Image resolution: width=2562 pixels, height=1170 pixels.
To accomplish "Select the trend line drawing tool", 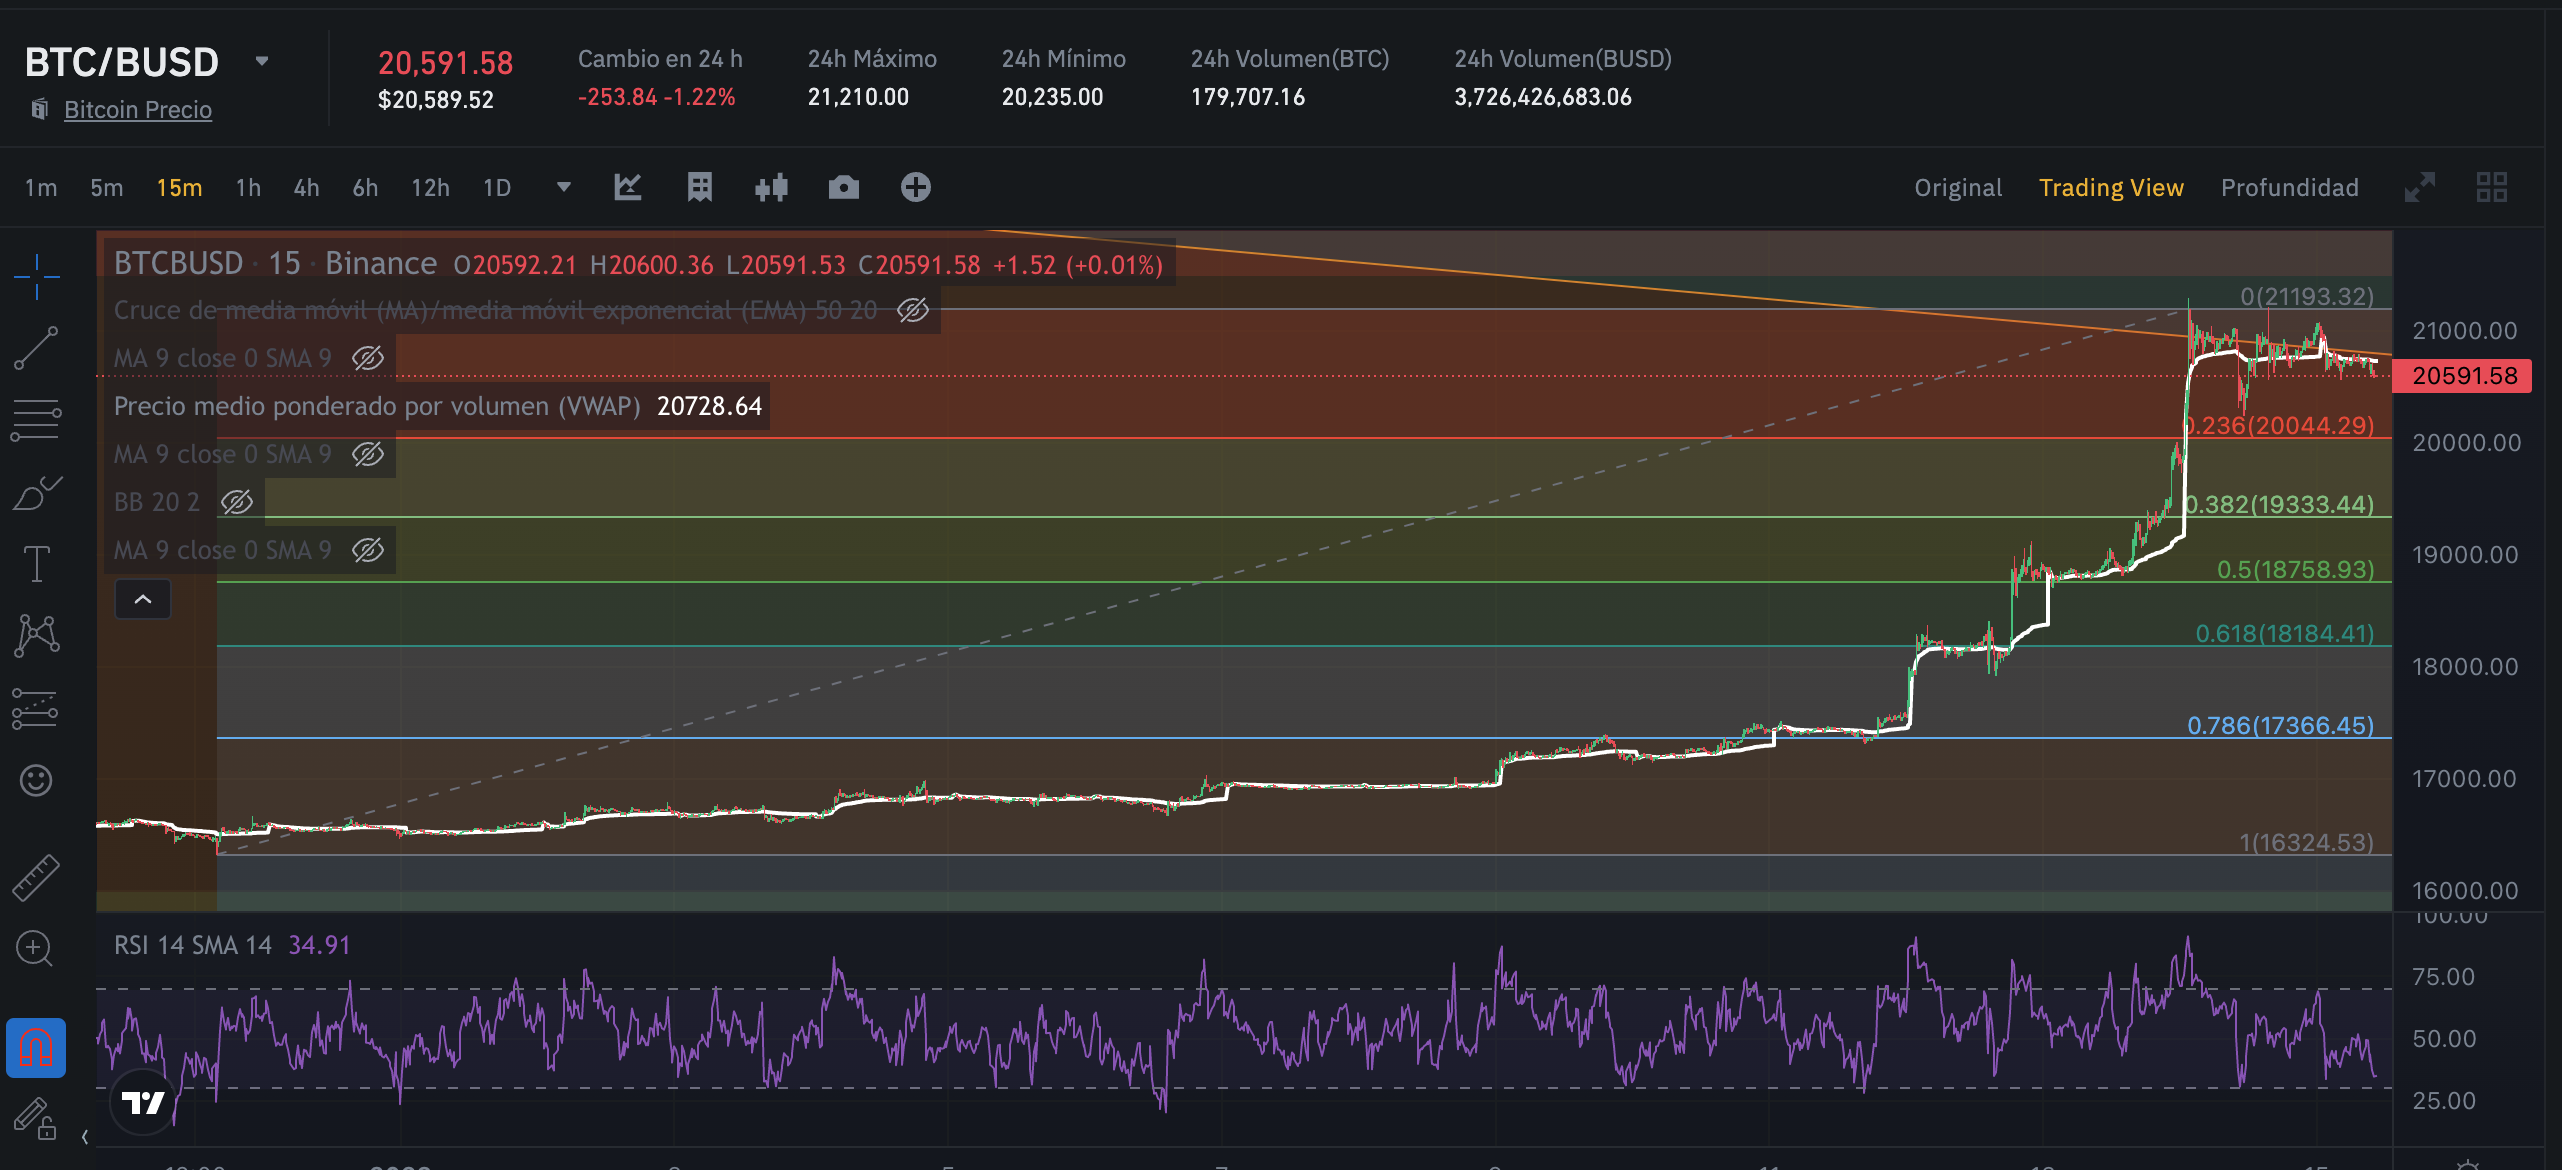I will pyautogui.click(x=36, y=347).
